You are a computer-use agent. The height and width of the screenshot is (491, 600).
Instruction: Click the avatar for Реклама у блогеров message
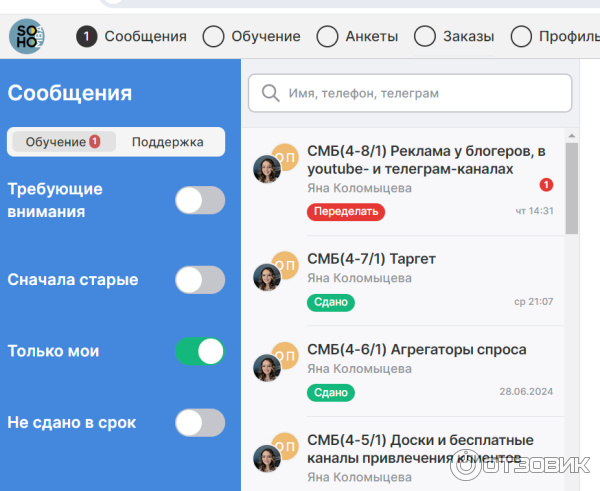tap(268, 169)
